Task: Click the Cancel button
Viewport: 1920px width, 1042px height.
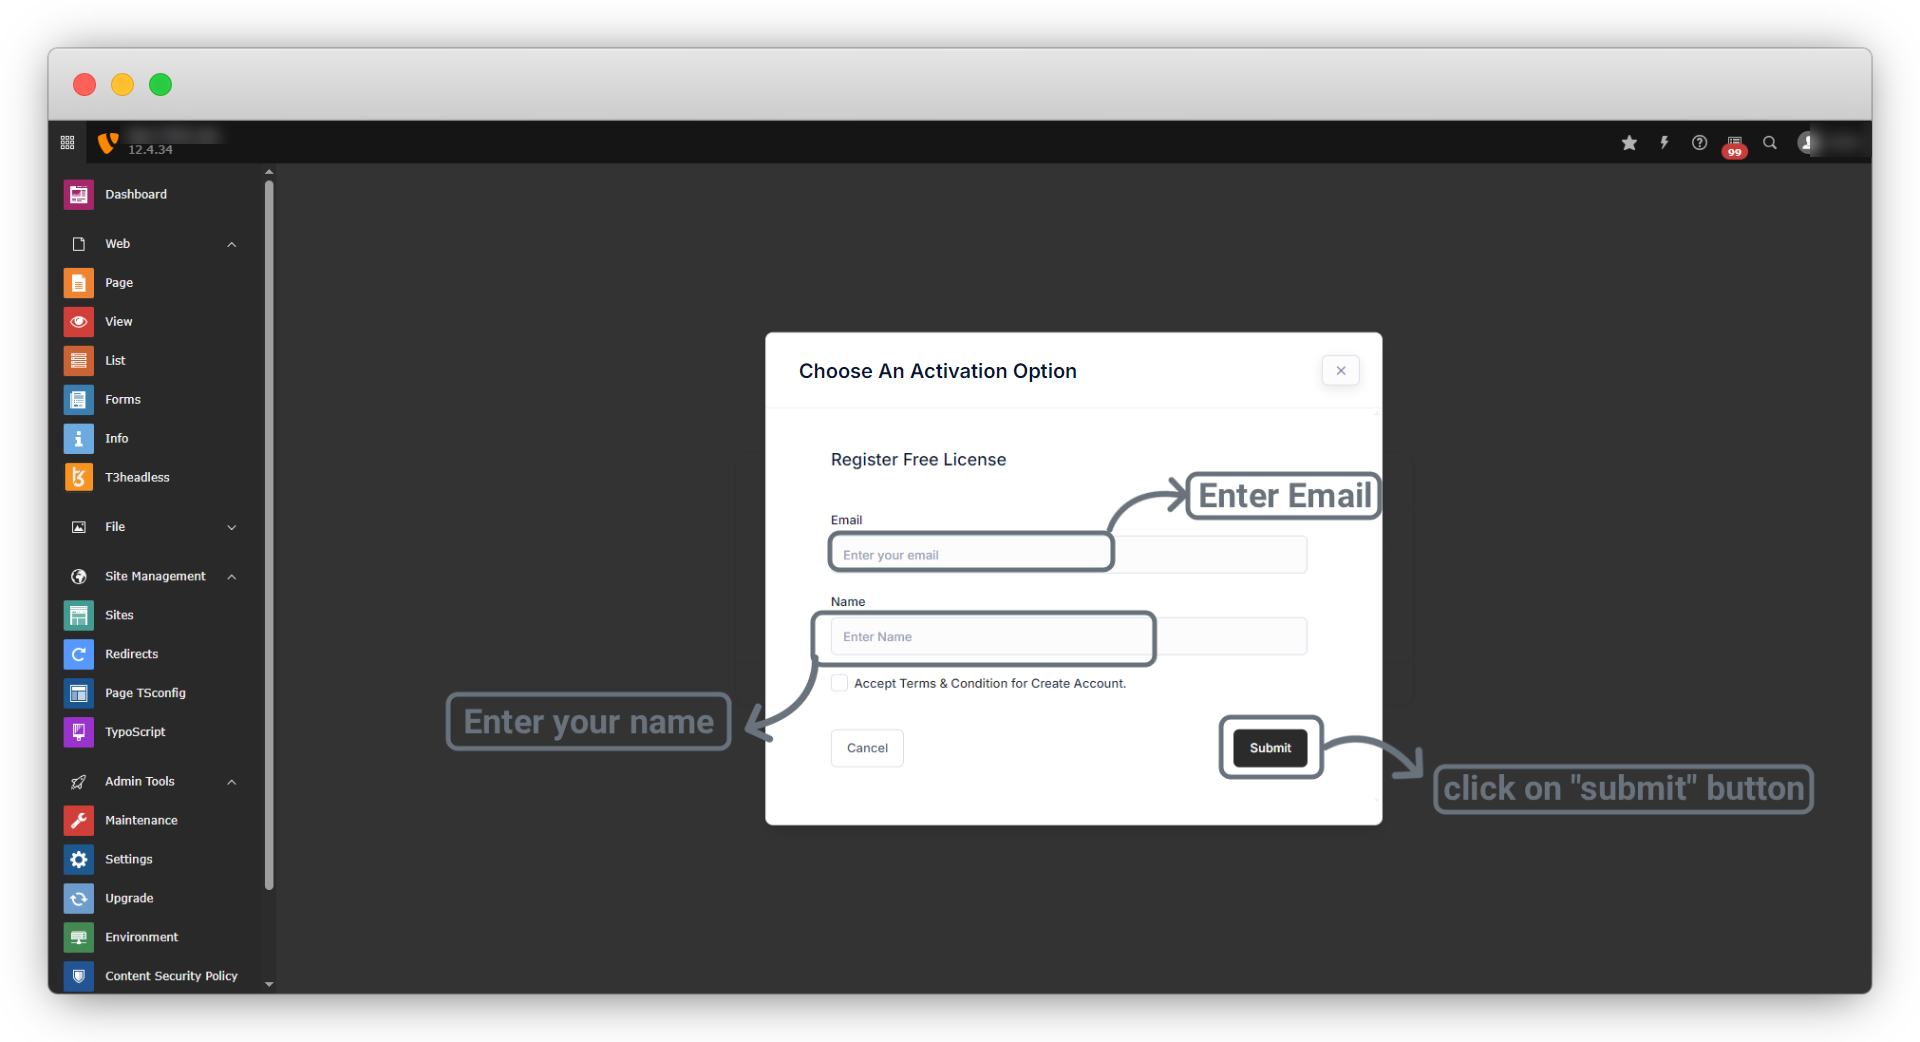Action: pos(867,748)
